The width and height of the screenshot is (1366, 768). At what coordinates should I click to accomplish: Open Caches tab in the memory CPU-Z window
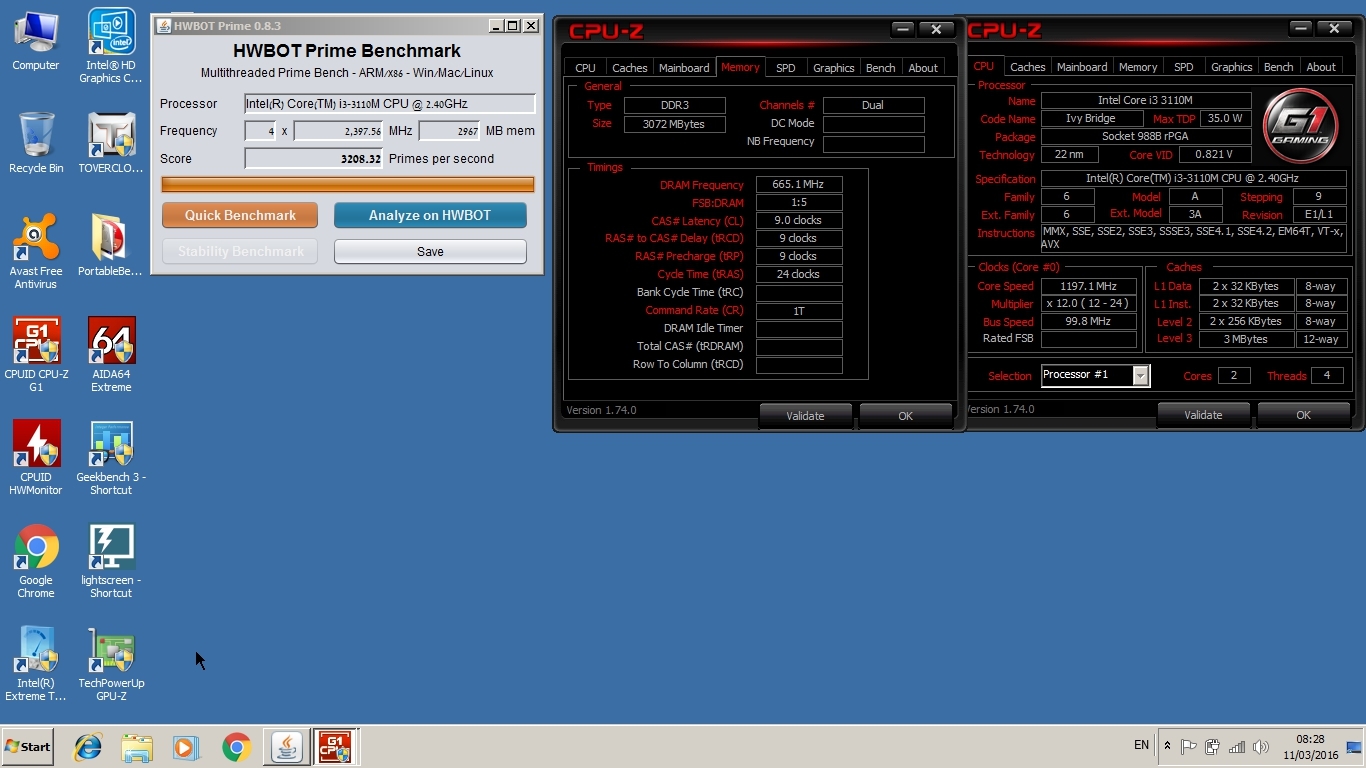point(630,67)
